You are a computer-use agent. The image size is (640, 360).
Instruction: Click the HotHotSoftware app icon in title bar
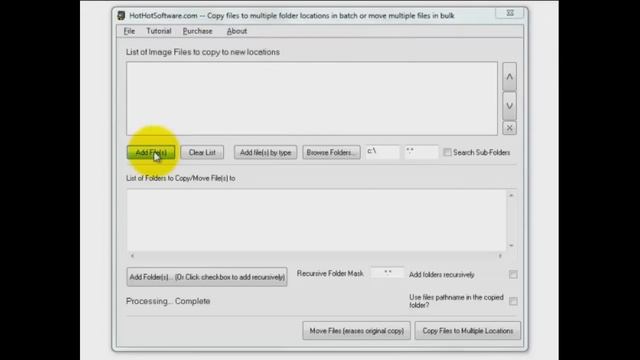coord(121,16)
